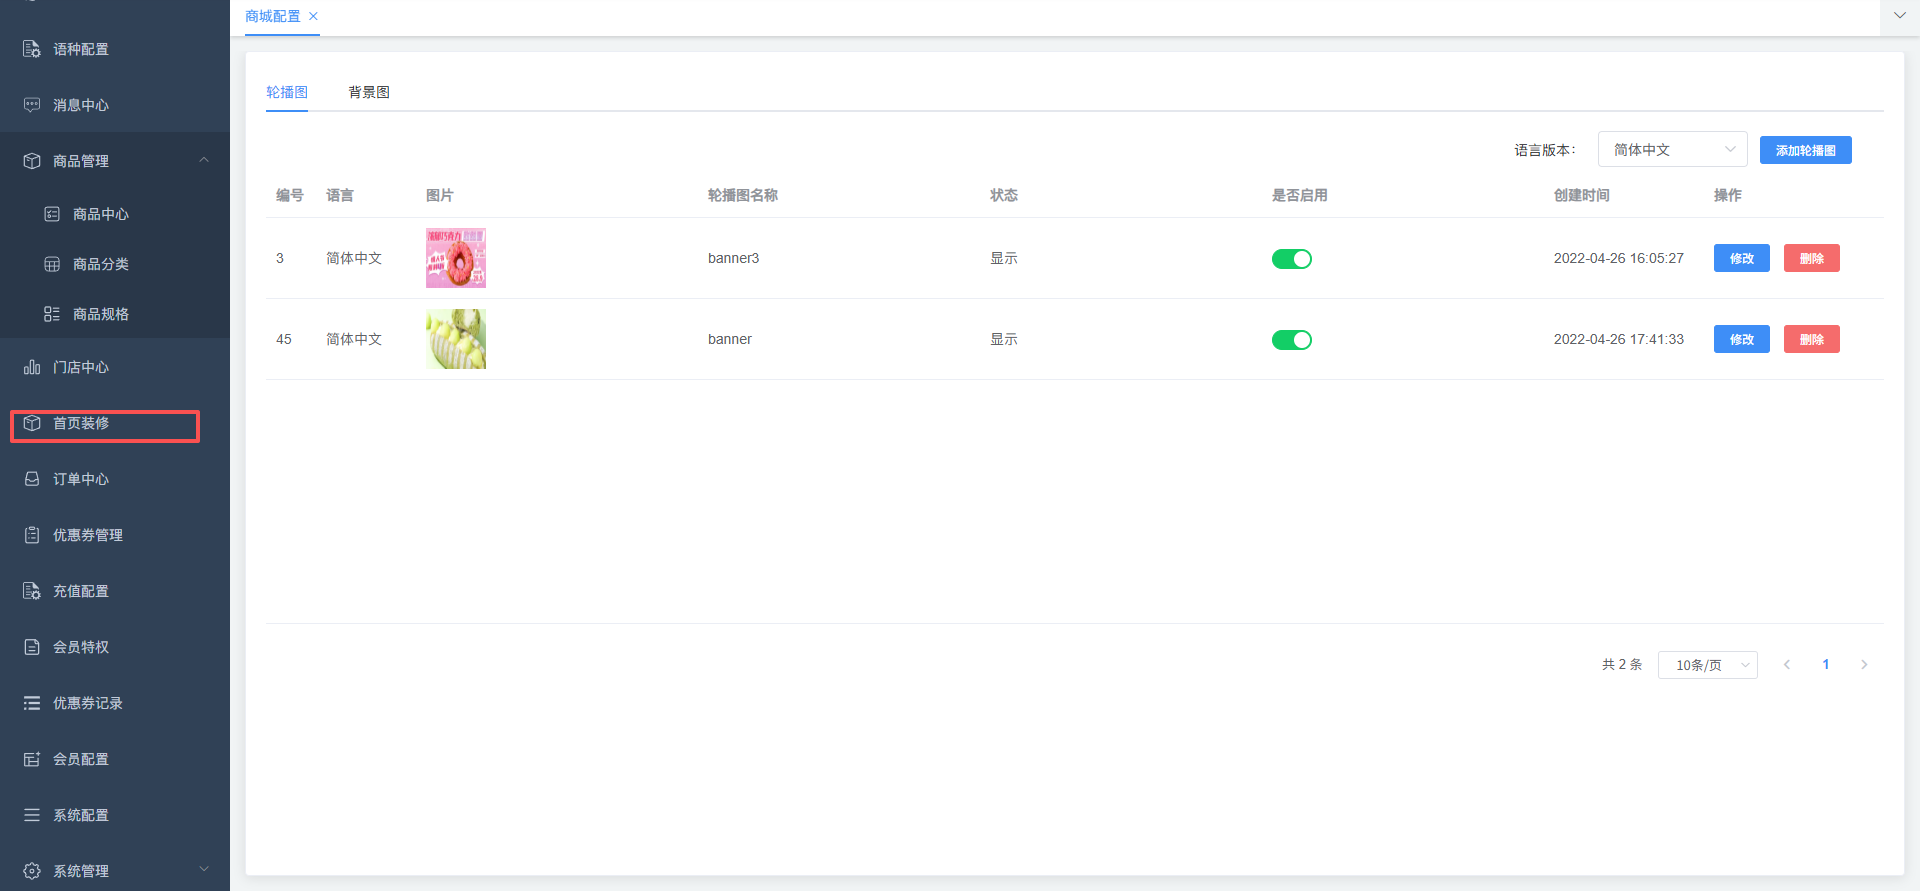Toggle off the banner row switch

(x=1291, y=340)
